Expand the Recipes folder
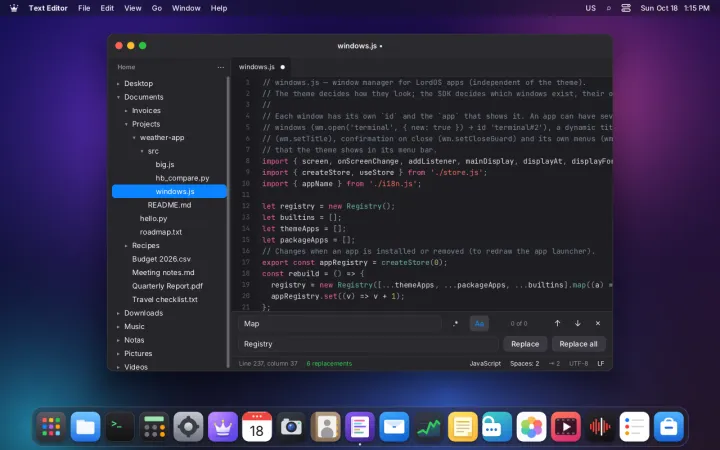This screenshot has height=450, width=720. (126, 246)
